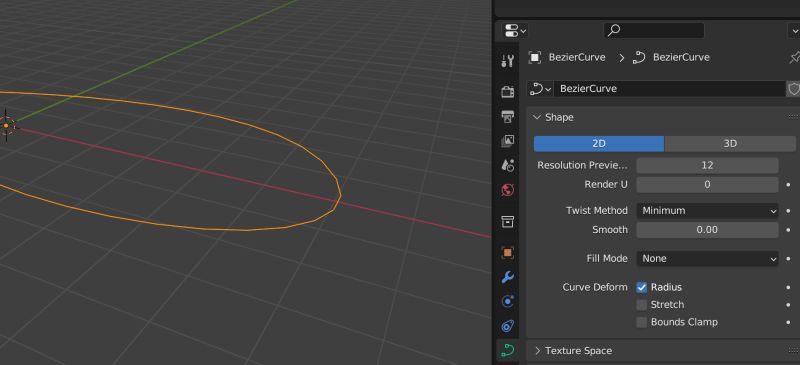Click the Smooth value field
Image resolution: width=800 pixels, height=365 pixels.
tap(707, 230)
